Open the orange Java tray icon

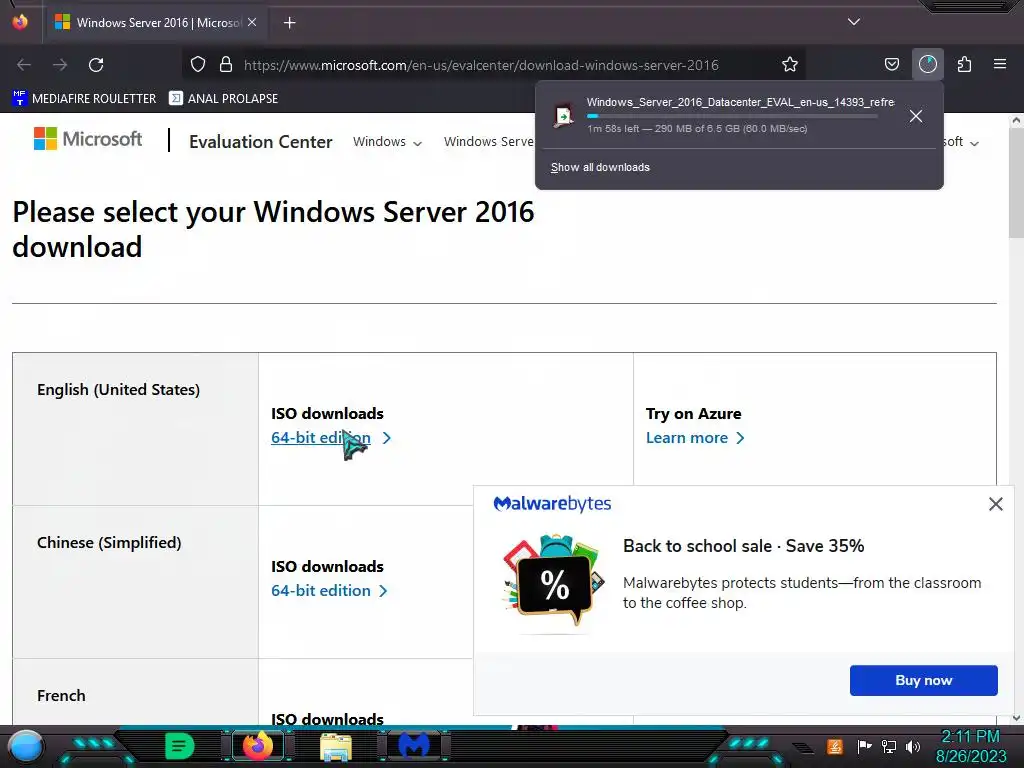(x=834, y=746)
